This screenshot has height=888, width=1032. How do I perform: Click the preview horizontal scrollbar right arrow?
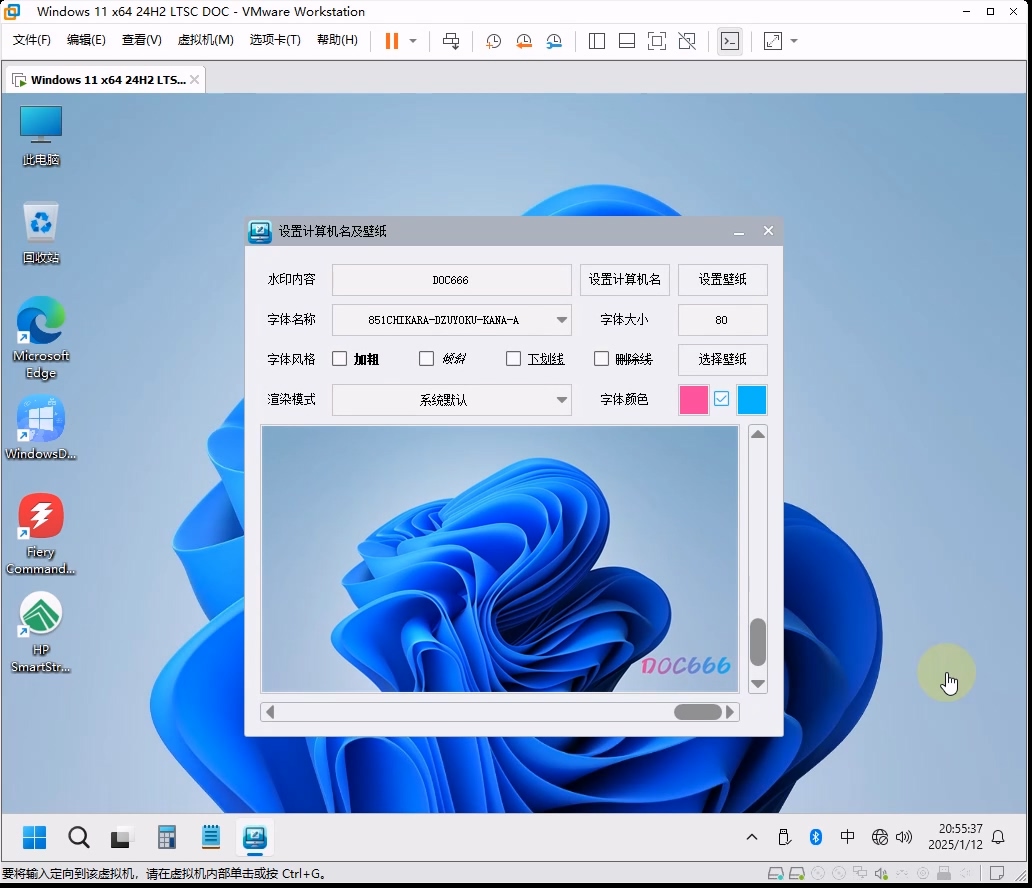730,712
